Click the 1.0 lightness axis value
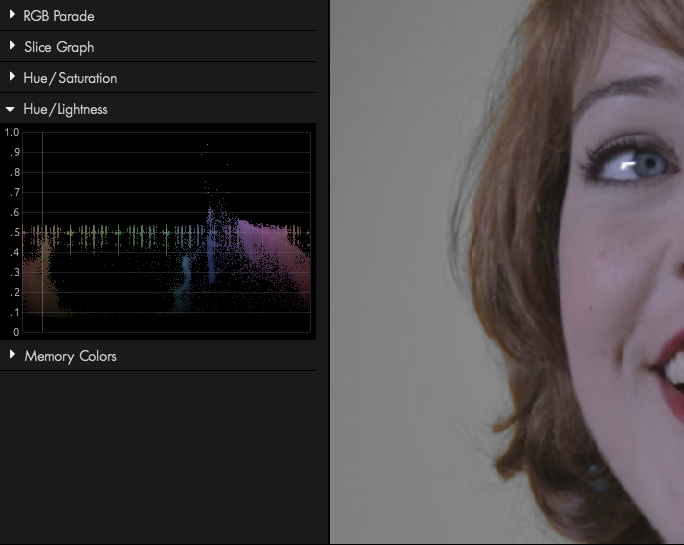The width and height of the screenshot is (684, 545). [x=12, y=132]
